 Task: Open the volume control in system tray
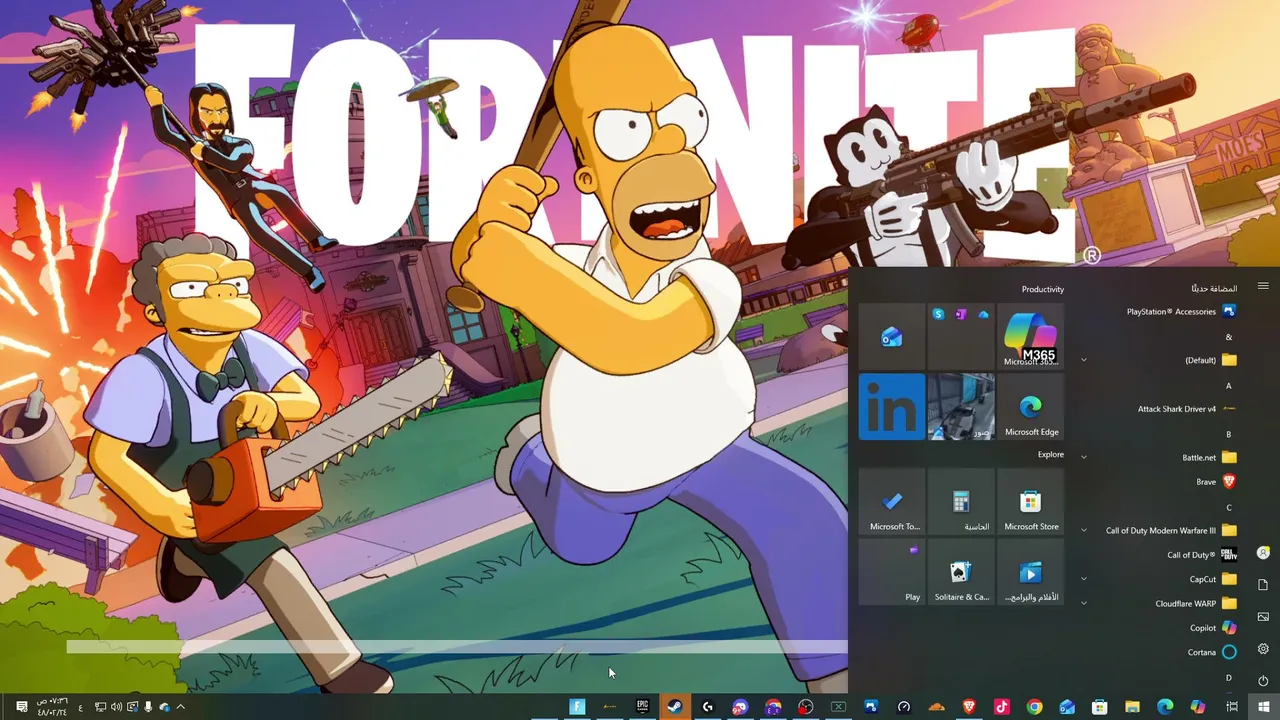pos(116,707)
